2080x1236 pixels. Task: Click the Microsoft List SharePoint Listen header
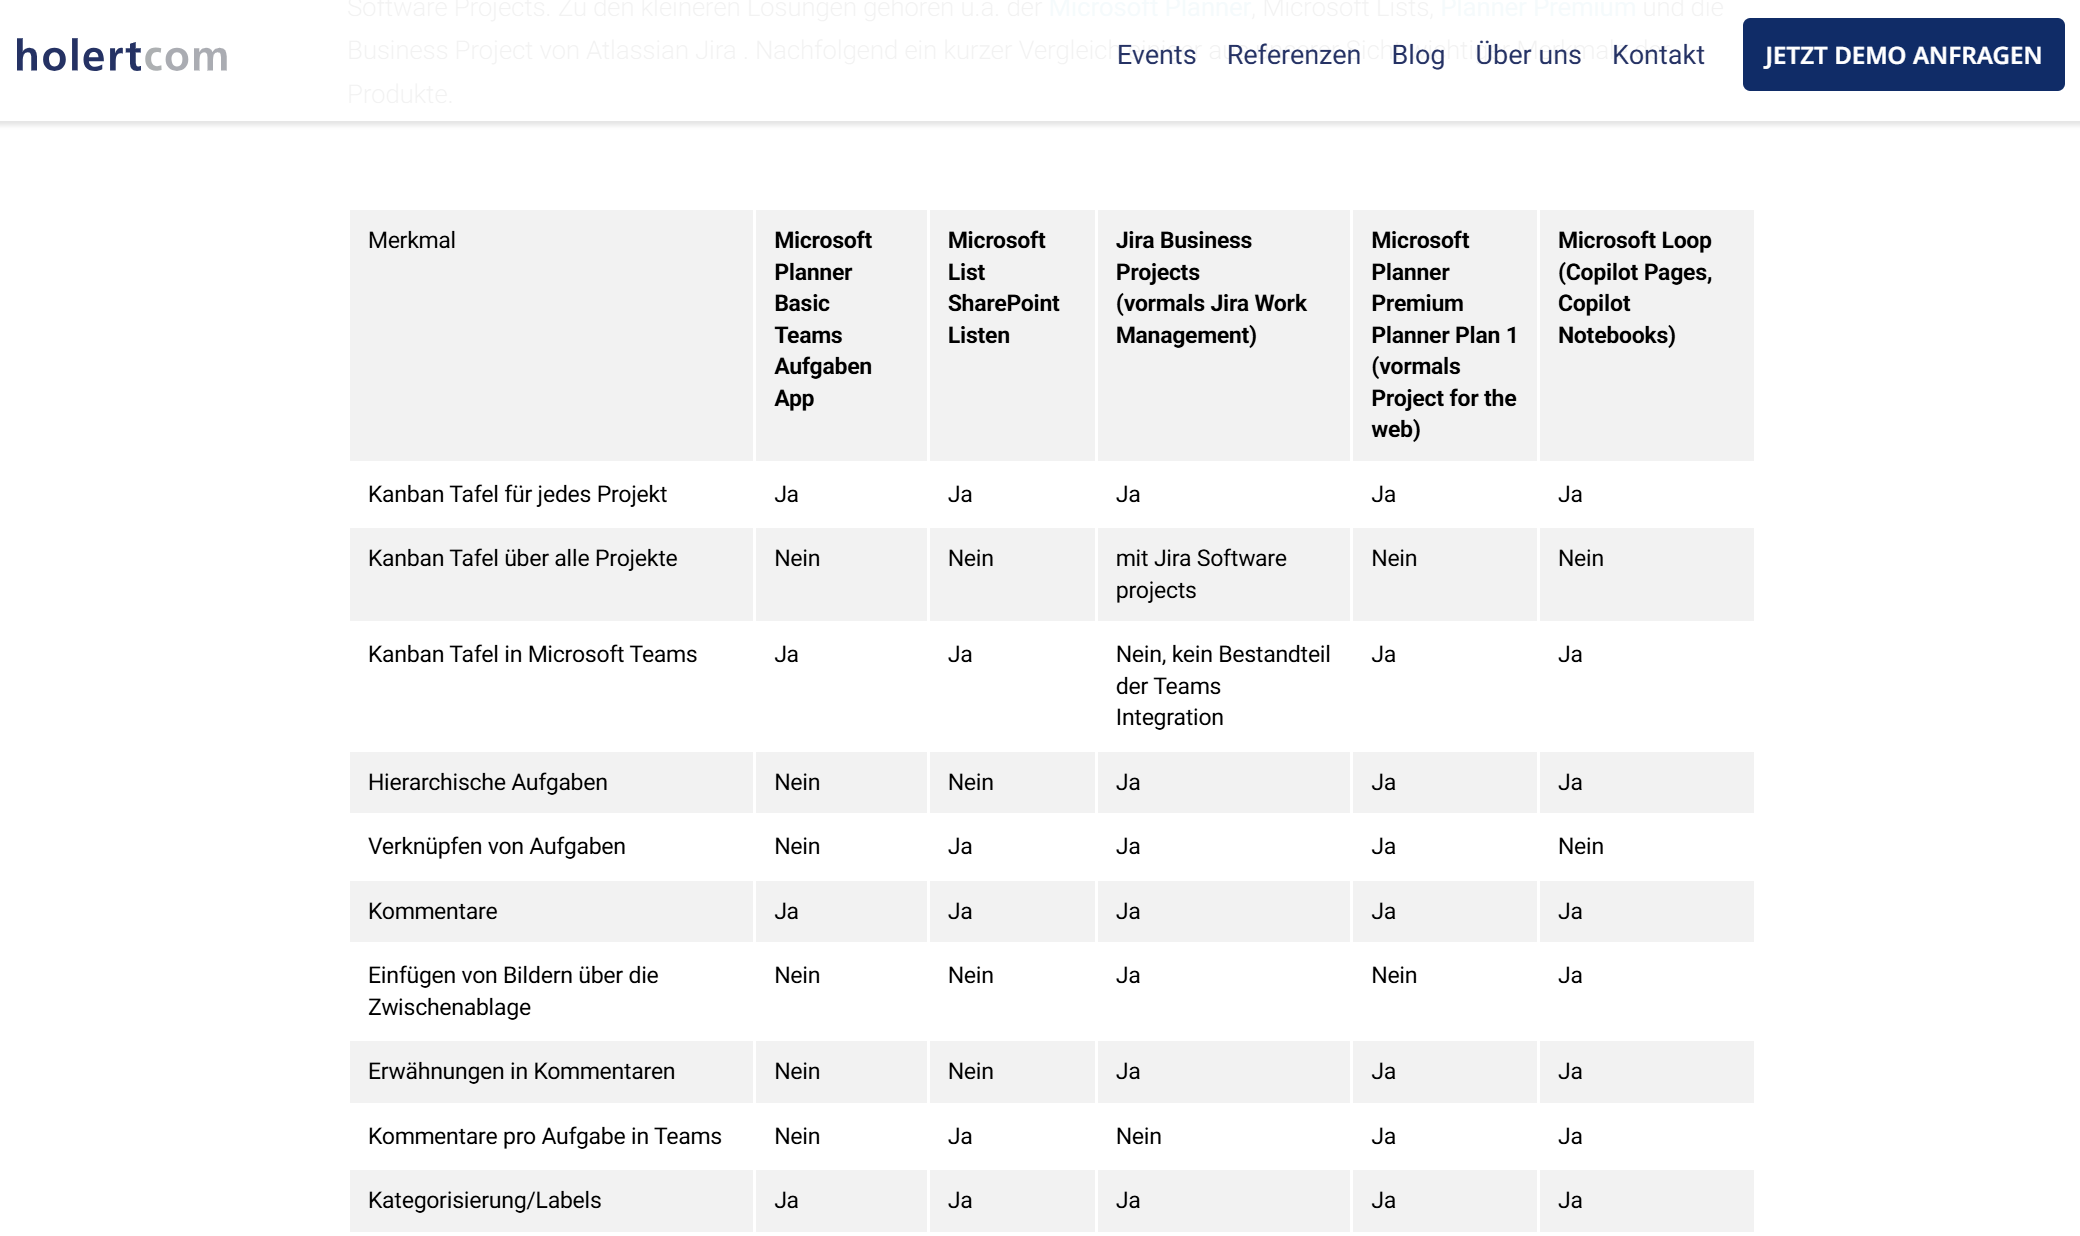point(1002,288)
